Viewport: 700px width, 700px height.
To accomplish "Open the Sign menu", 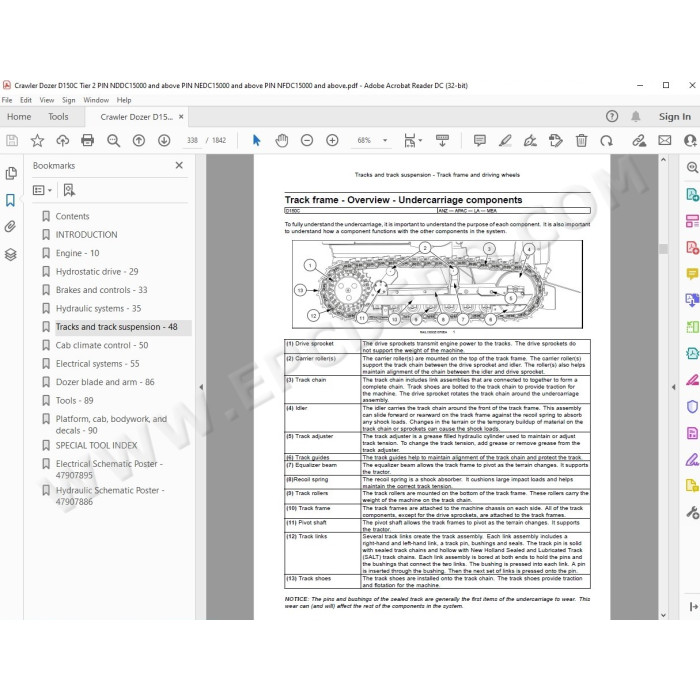I will click(68, 100).
